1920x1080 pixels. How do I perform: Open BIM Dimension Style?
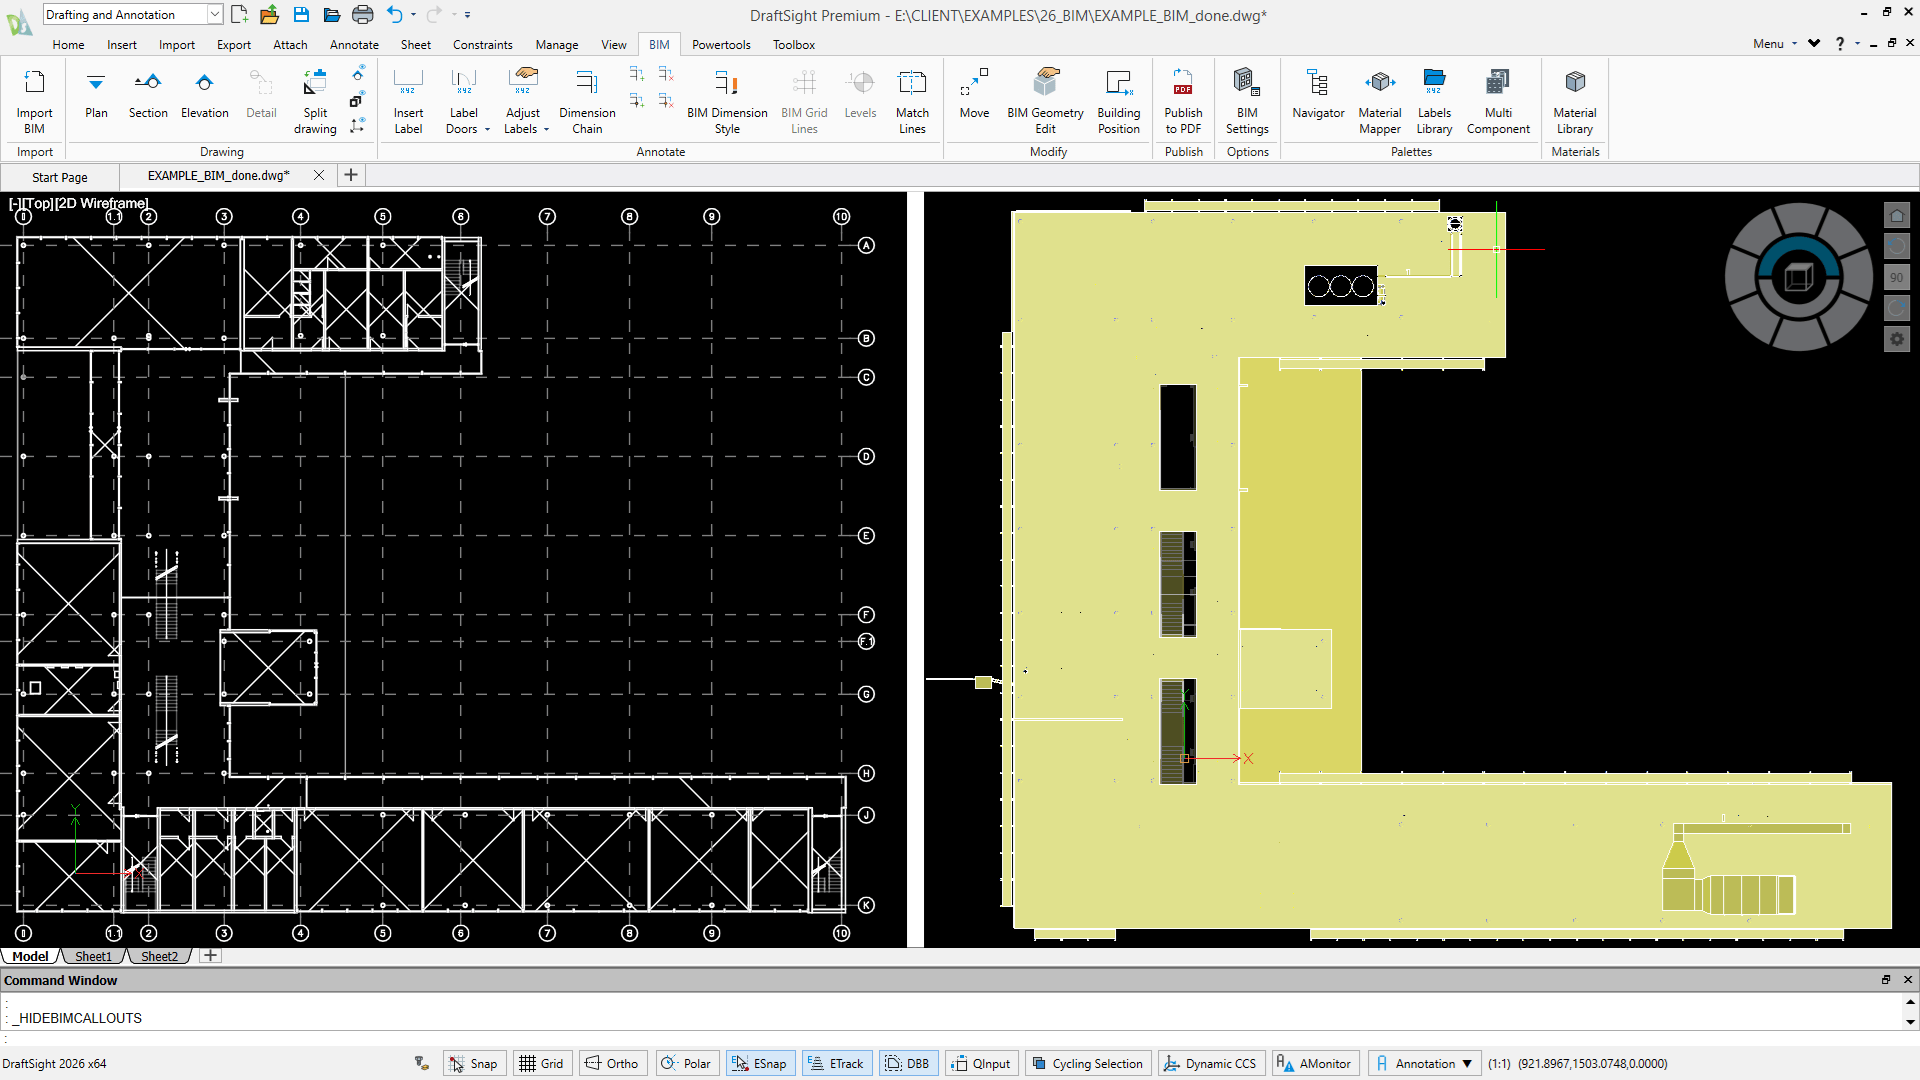point(727,101)
